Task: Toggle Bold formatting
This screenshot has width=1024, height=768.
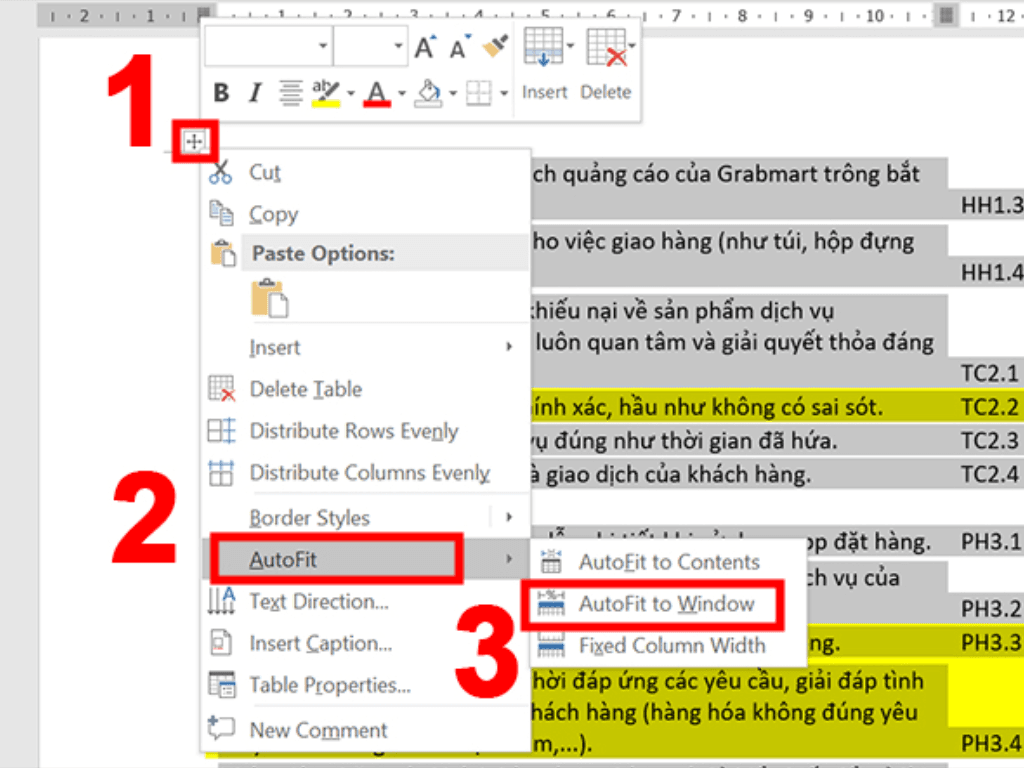Action: pyautogui.click(x=221, y=91)
